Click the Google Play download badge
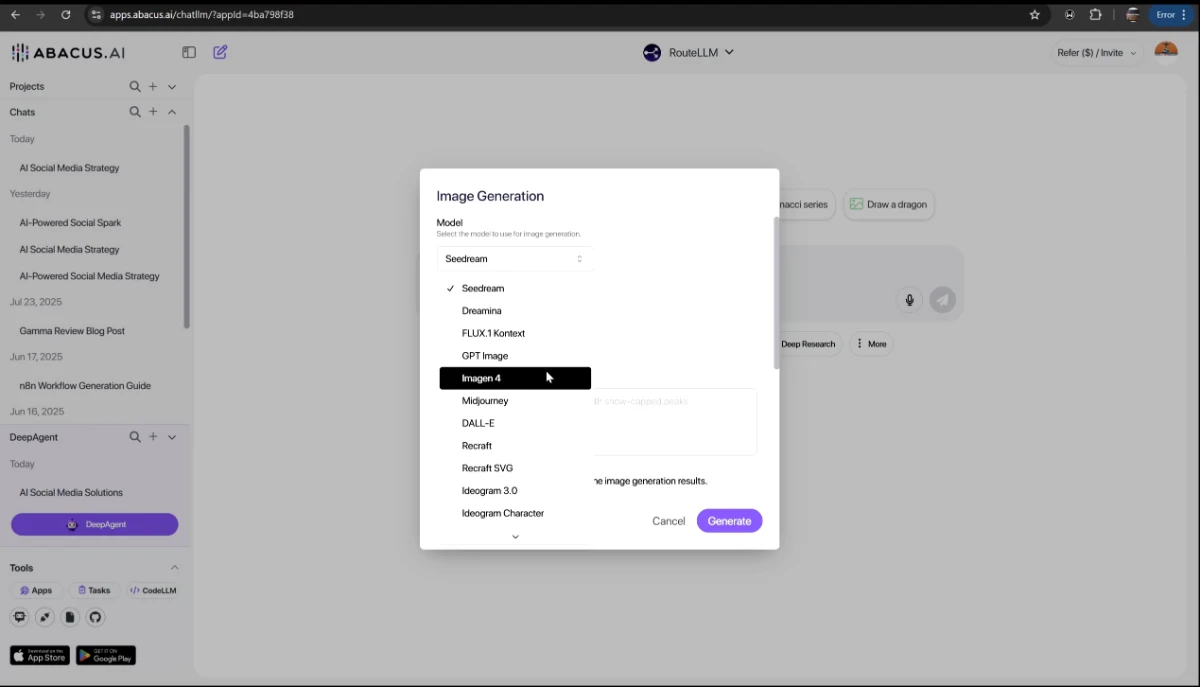The image size is (1200, 687). (106, 656)
